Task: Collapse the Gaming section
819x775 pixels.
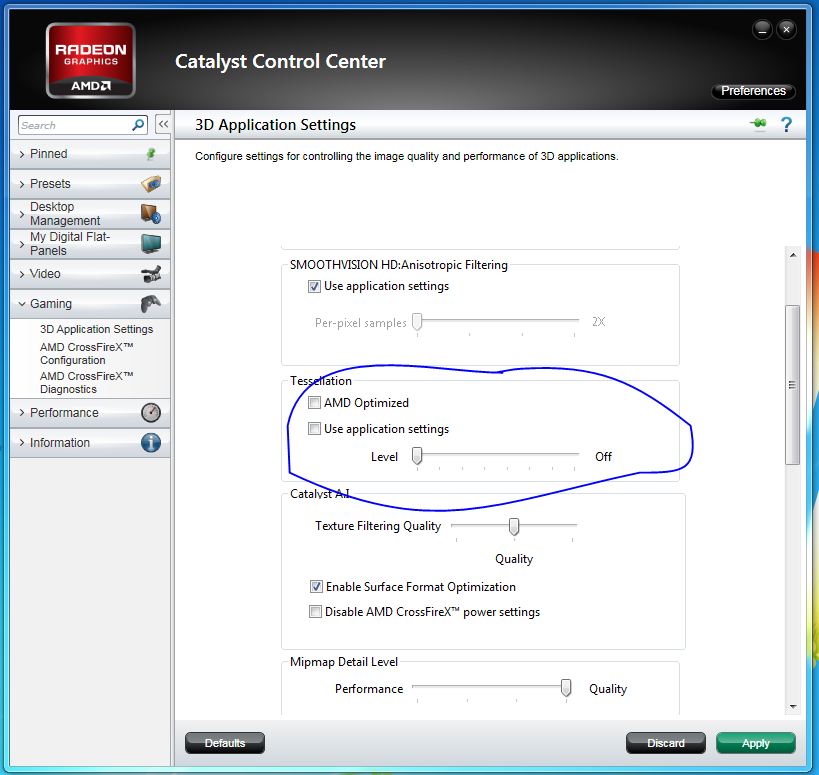Action: [x=22, y=303]
